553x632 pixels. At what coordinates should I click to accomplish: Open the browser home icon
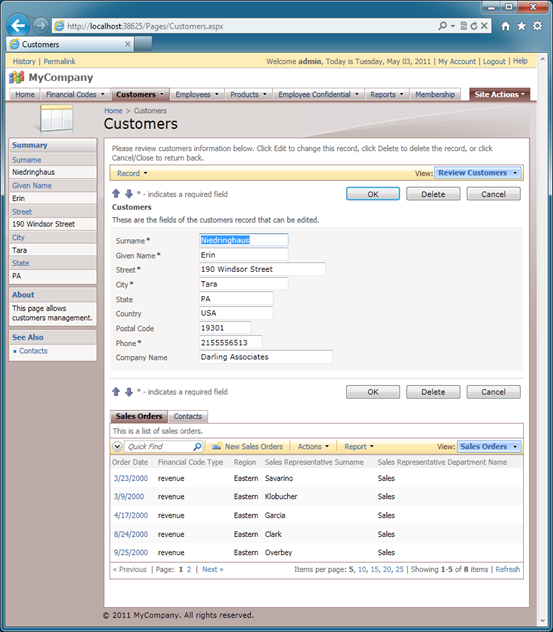point(505,26)
